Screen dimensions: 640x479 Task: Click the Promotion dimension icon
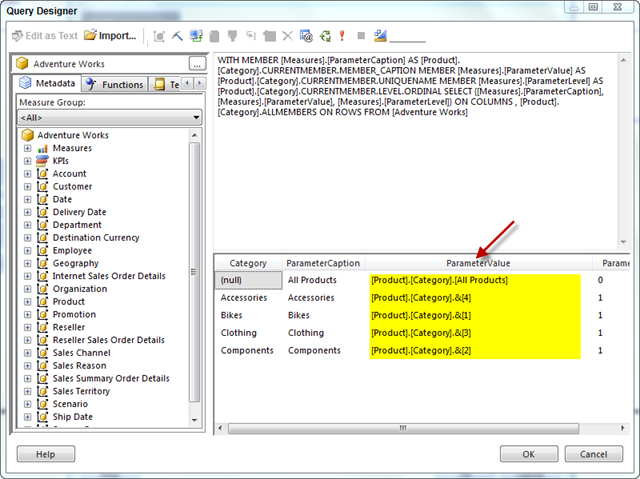pos(42,315)
